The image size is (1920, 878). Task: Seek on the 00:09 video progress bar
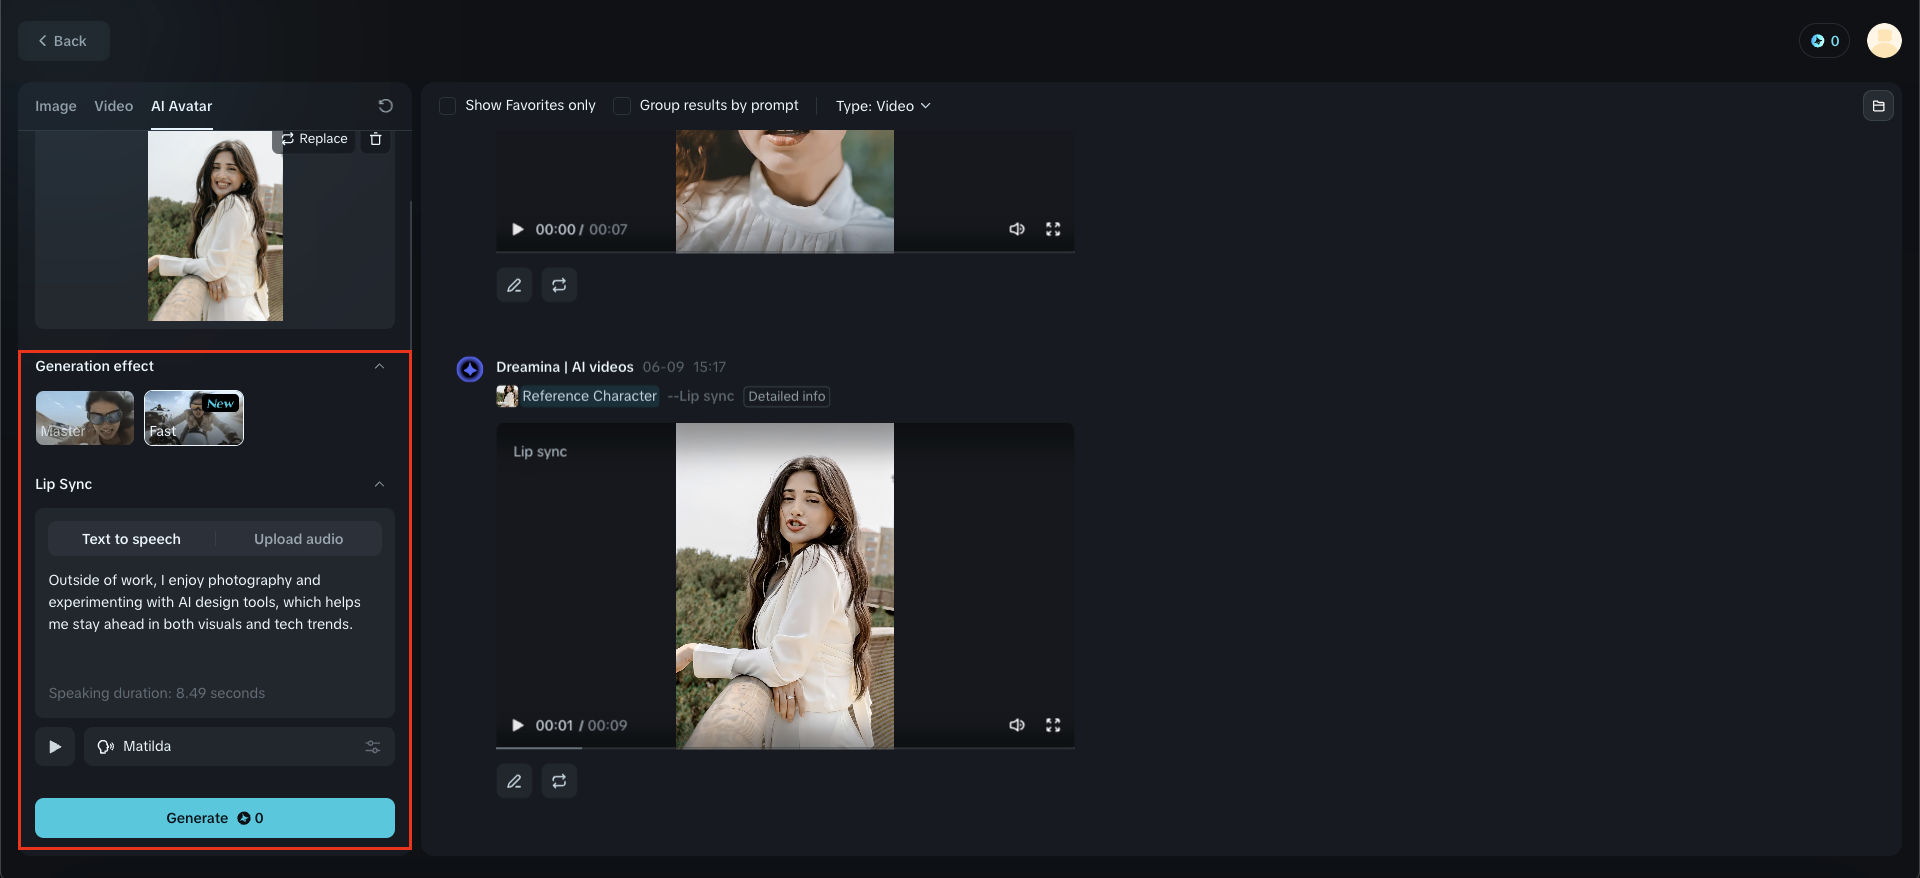(785, 748)
